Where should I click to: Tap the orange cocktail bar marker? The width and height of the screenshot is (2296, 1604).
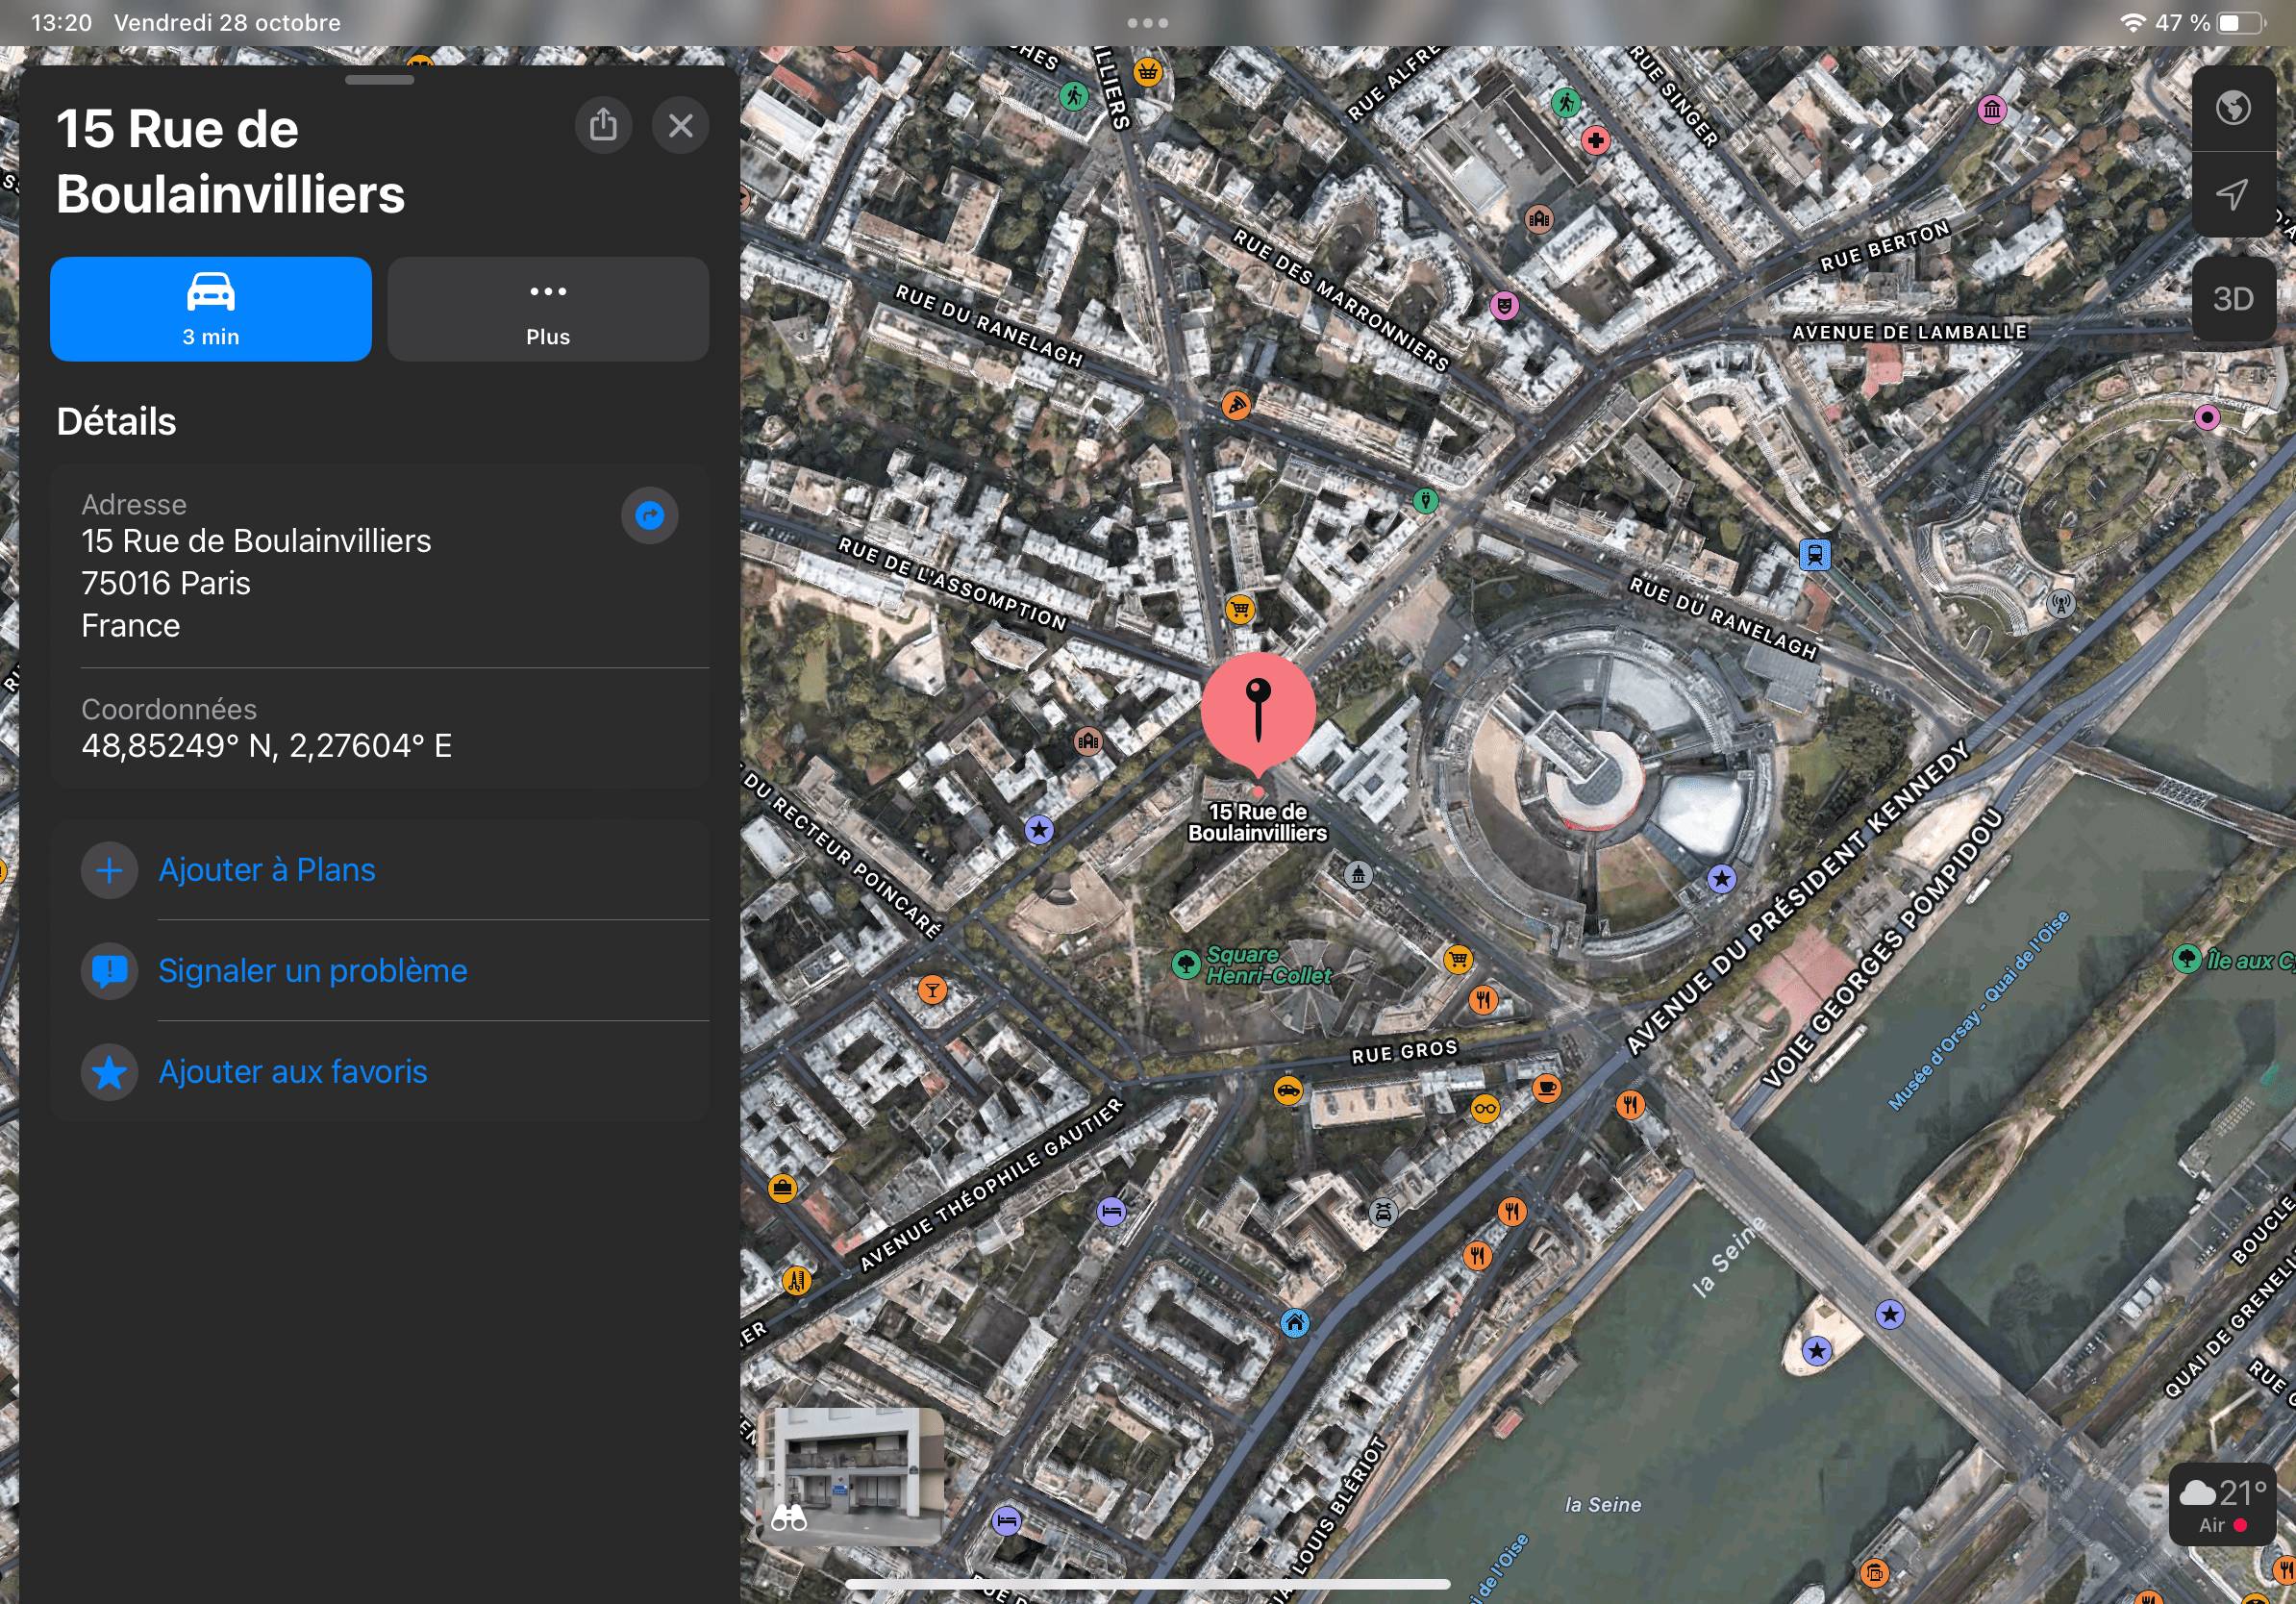tap(932, 990)
